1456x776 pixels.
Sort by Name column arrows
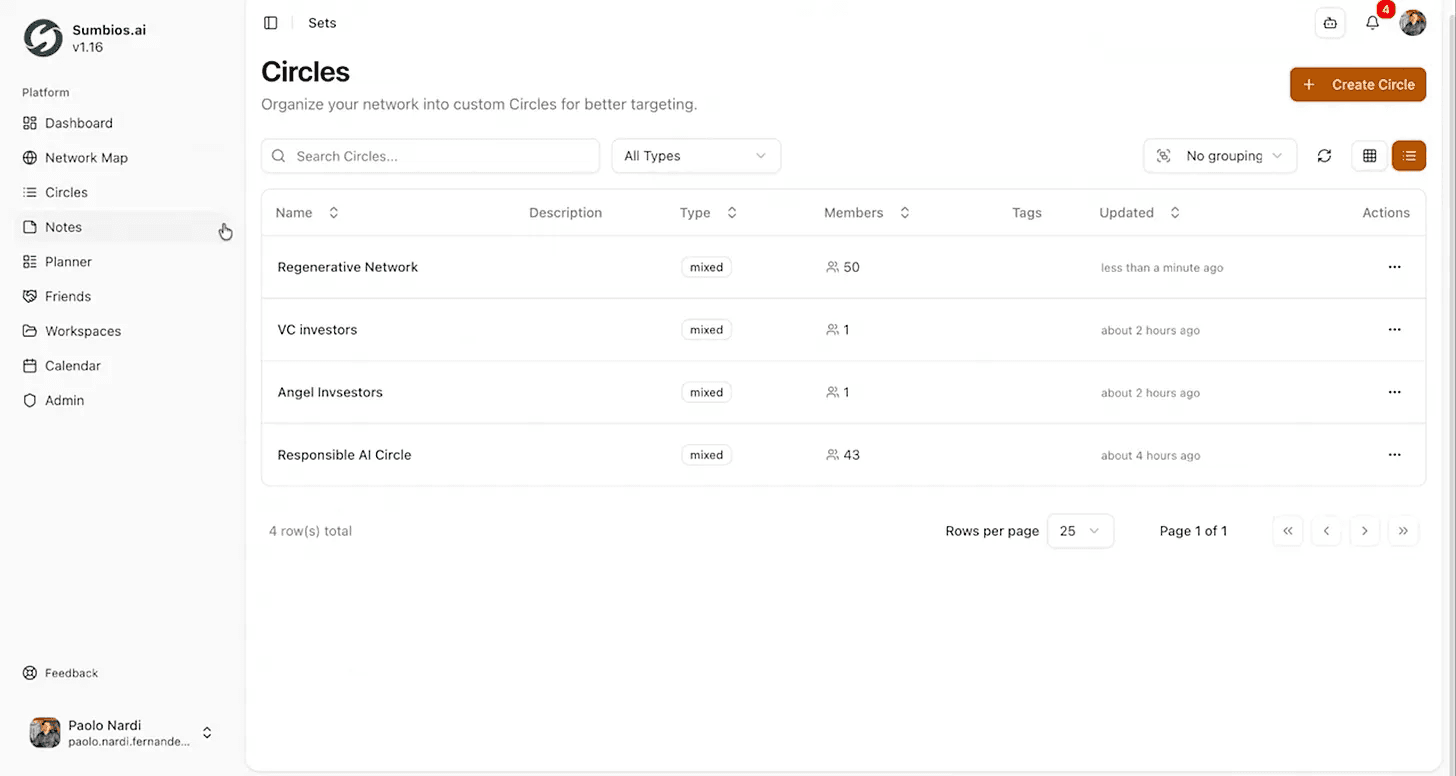coord(334,213)
